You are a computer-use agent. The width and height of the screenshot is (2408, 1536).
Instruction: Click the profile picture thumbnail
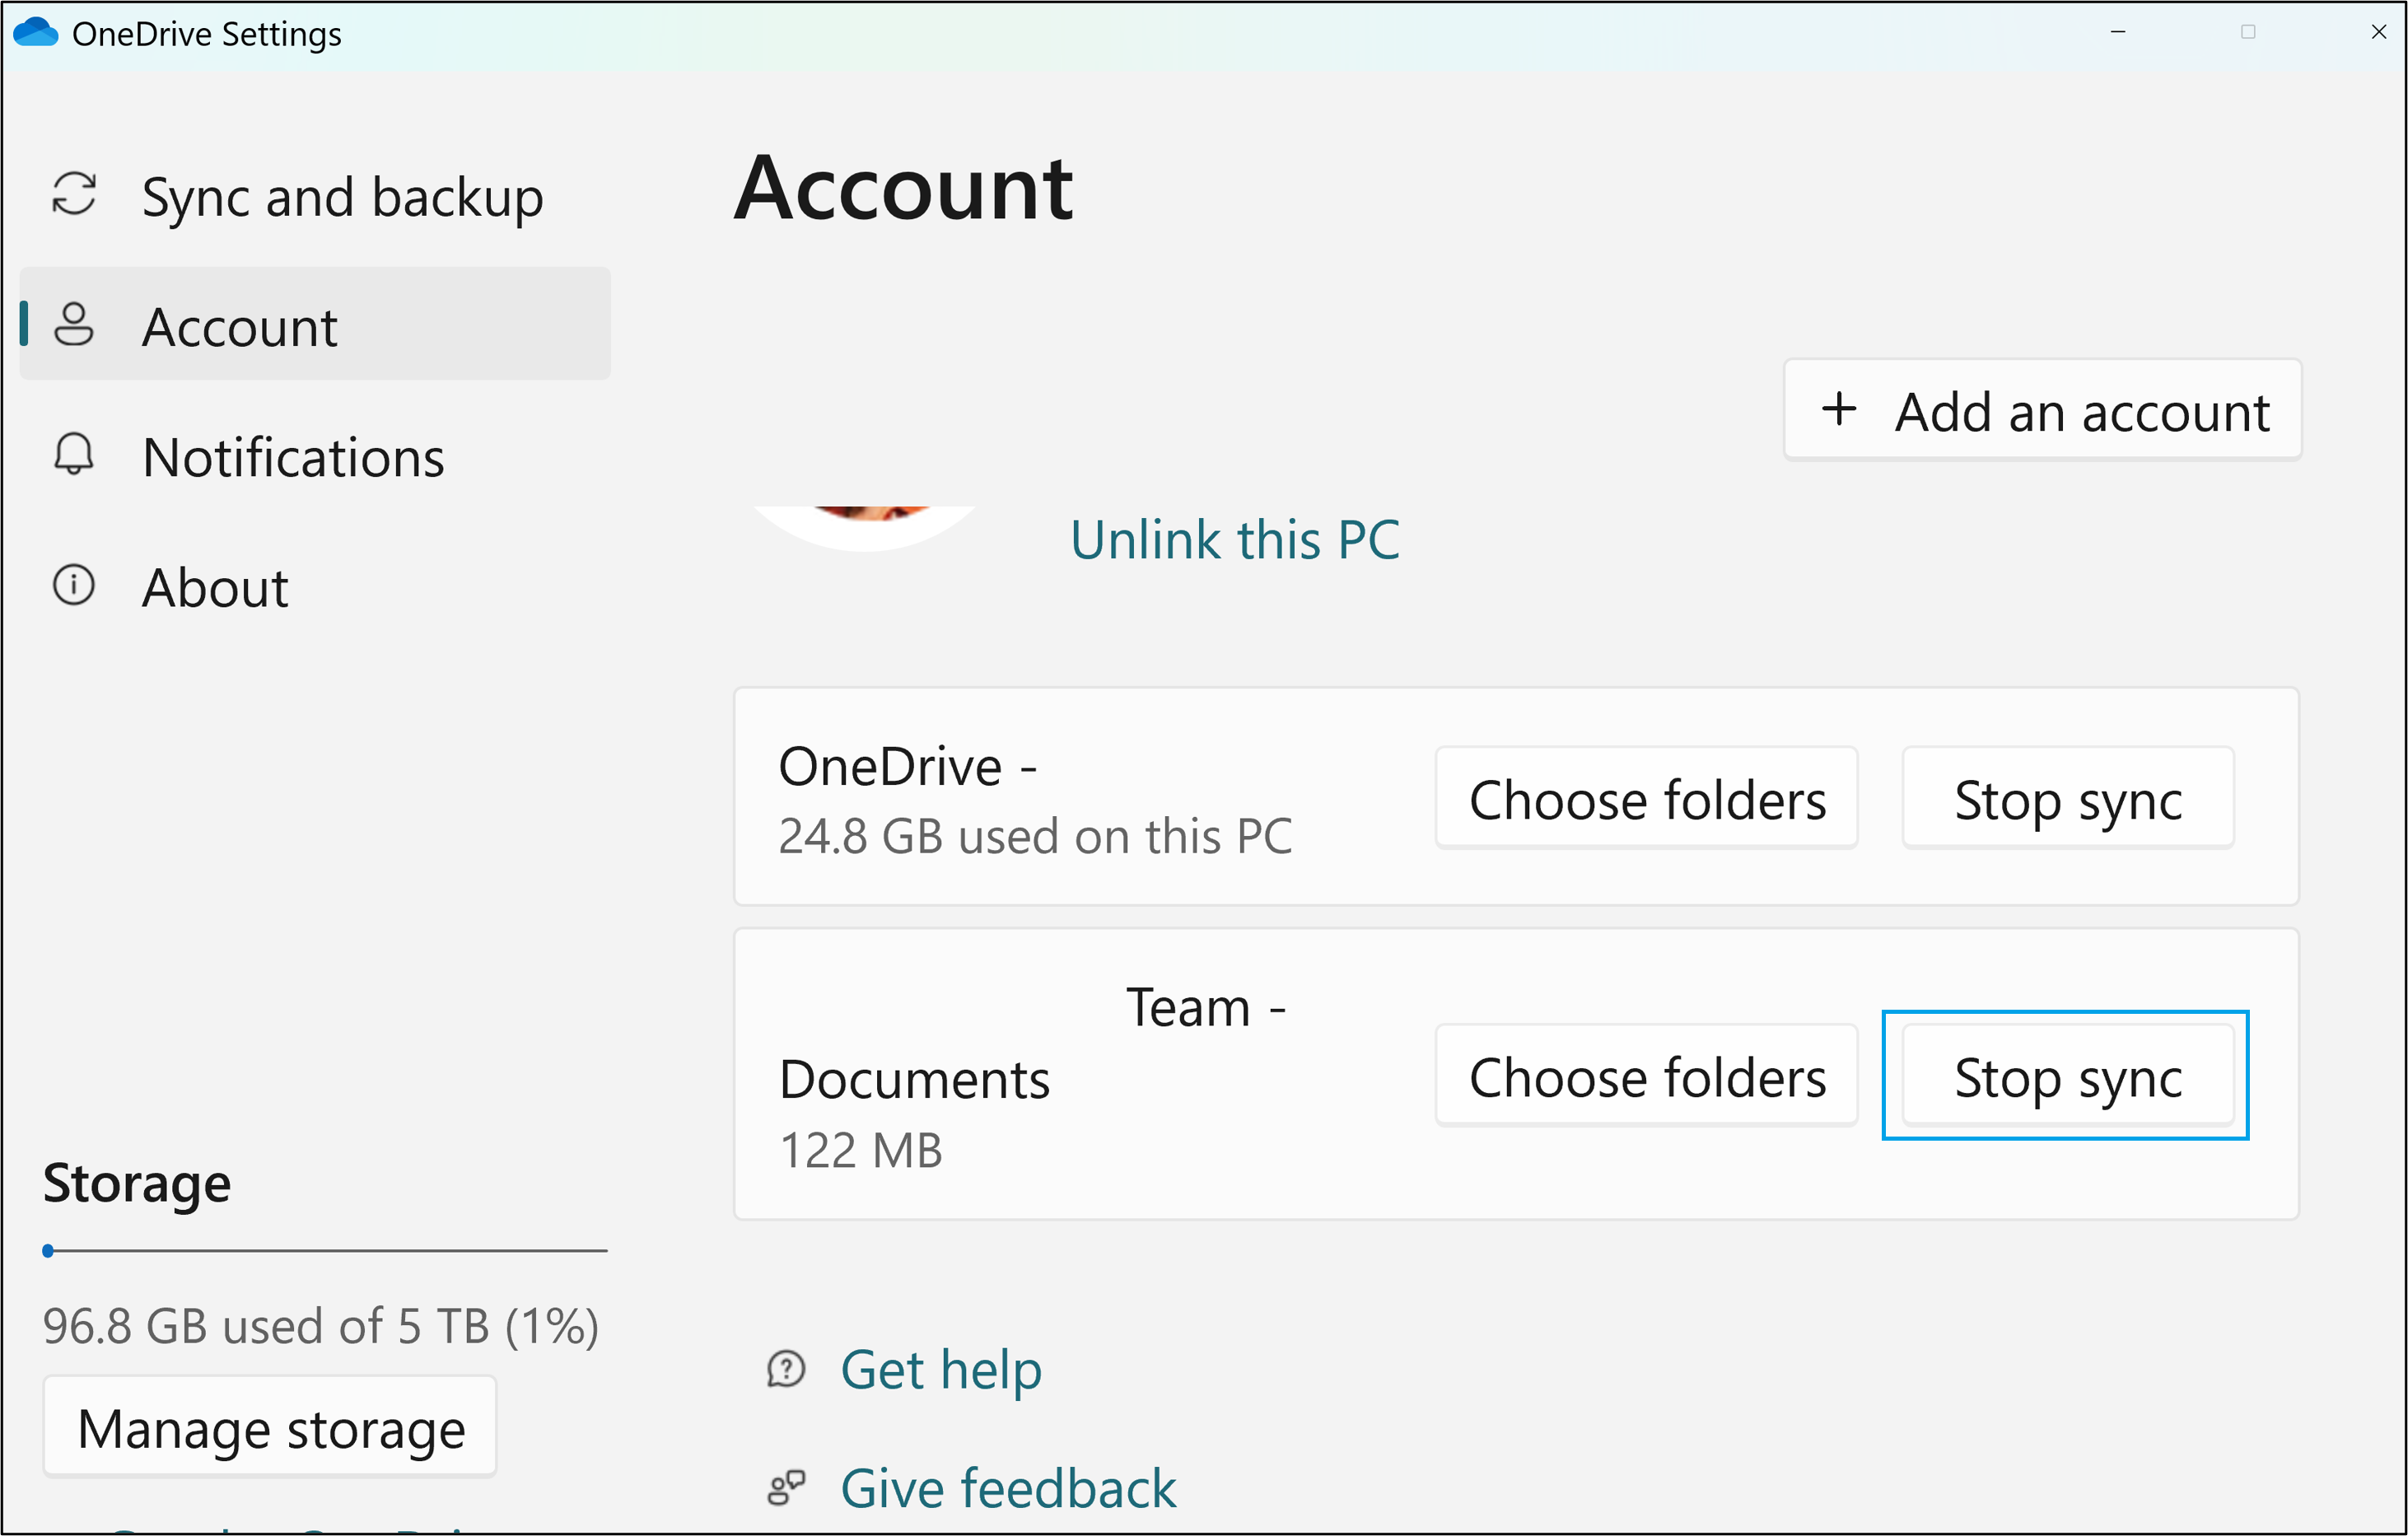pos(865,528)
